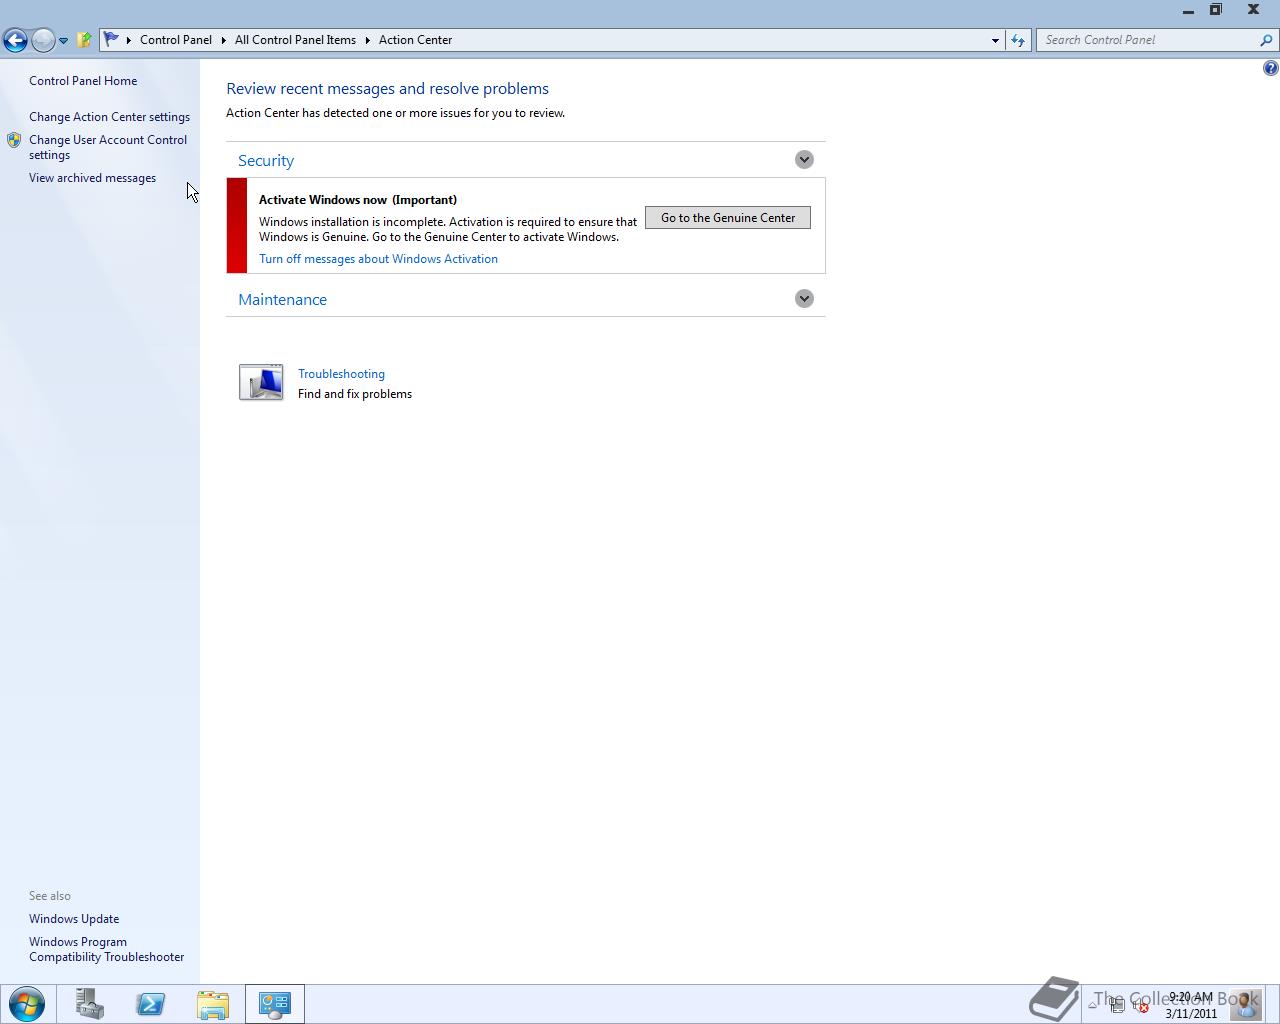
Task: Click Go to the Genuine Center button
Action: (728, 218)
